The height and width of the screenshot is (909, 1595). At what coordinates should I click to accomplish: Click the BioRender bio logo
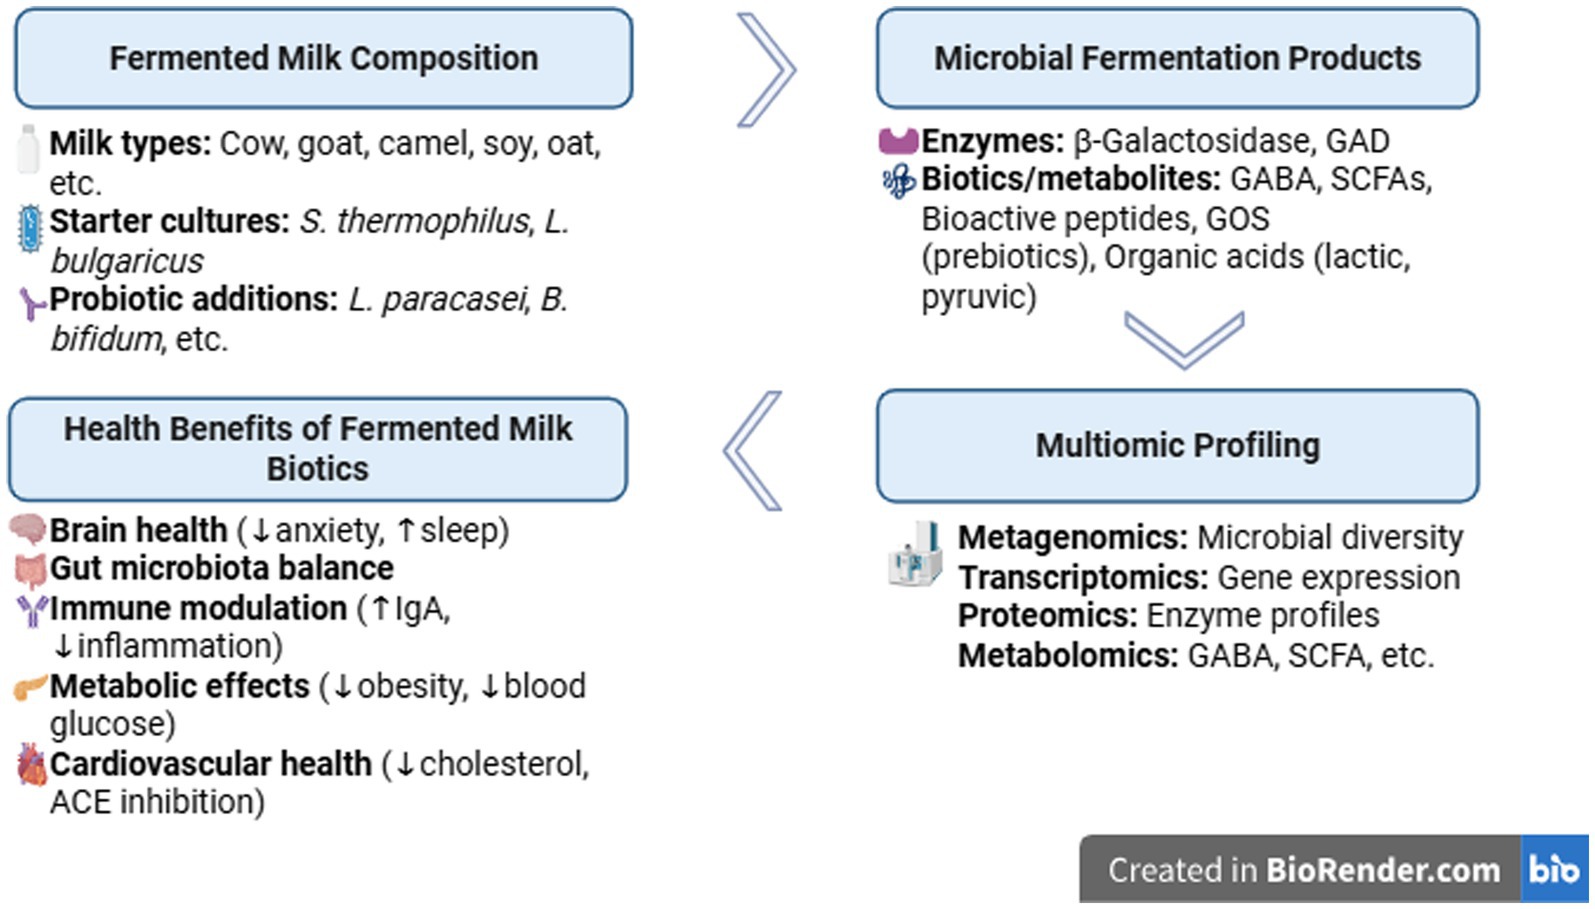pyautogui.click(x=1553, y=869)
